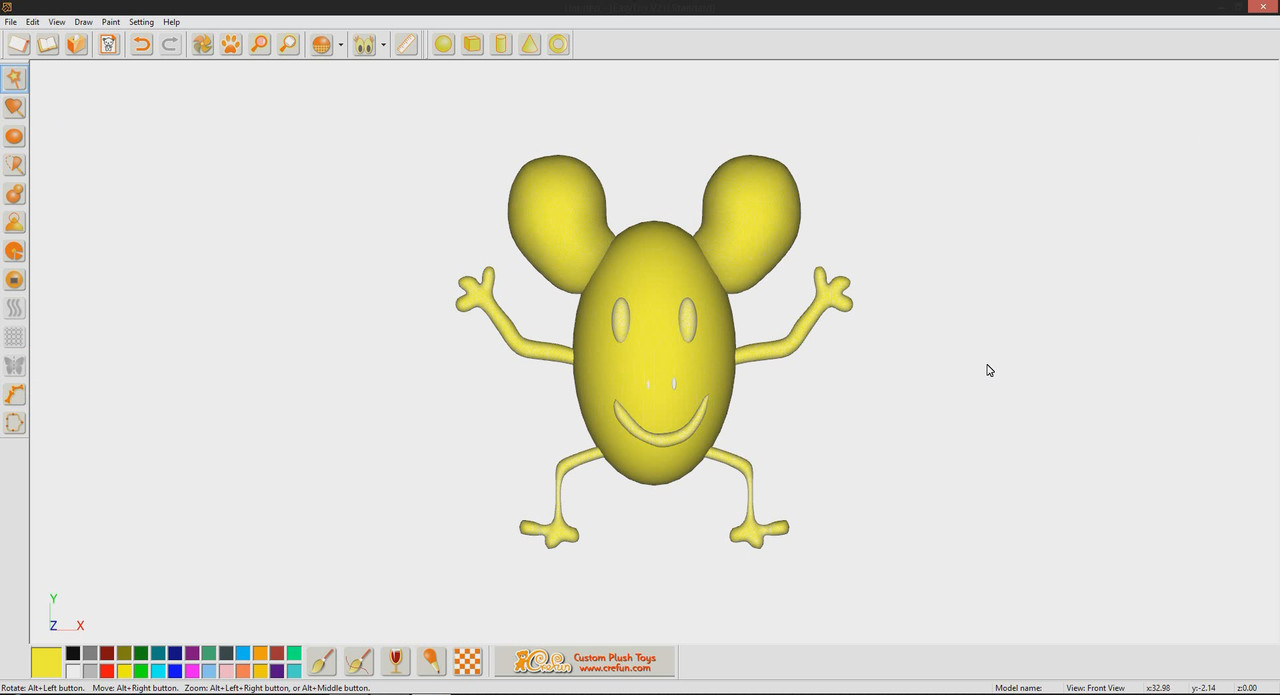Select the two-spheres tool in sidebar

click(x=15, y=193)
